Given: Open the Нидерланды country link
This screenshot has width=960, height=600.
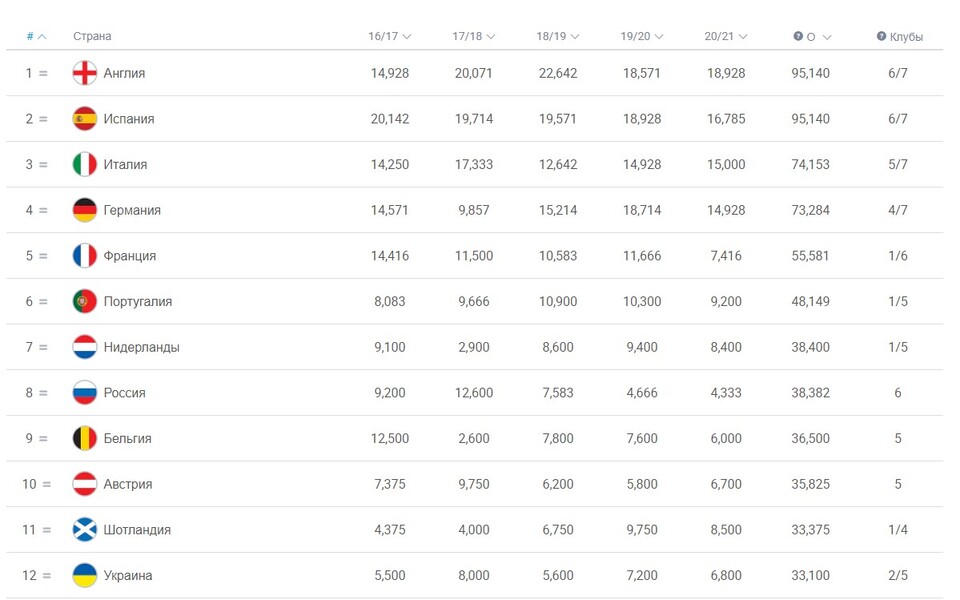Looking at the screenshot, I should (142, 347).
